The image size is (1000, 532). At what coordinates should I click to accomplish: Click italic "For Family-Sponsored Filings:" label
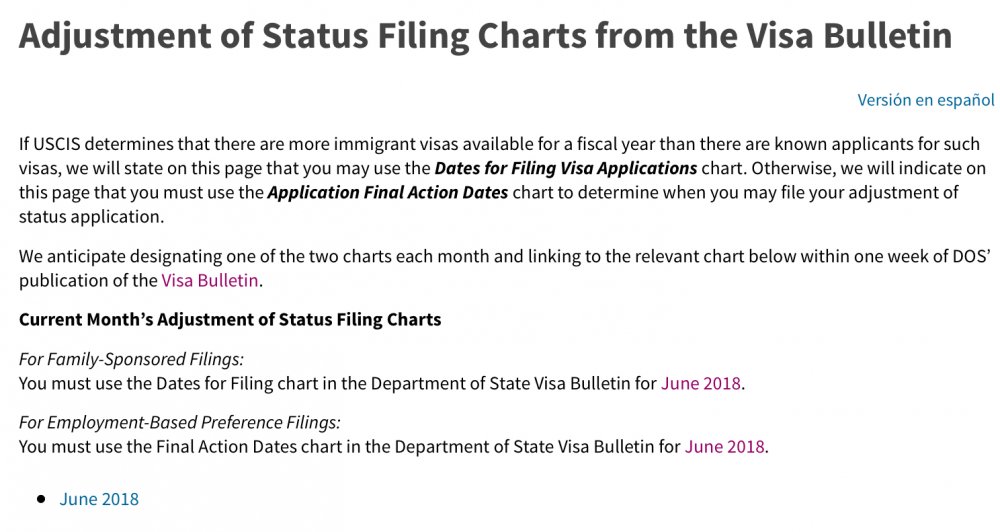pyautogui.click(x=131, y=358)
